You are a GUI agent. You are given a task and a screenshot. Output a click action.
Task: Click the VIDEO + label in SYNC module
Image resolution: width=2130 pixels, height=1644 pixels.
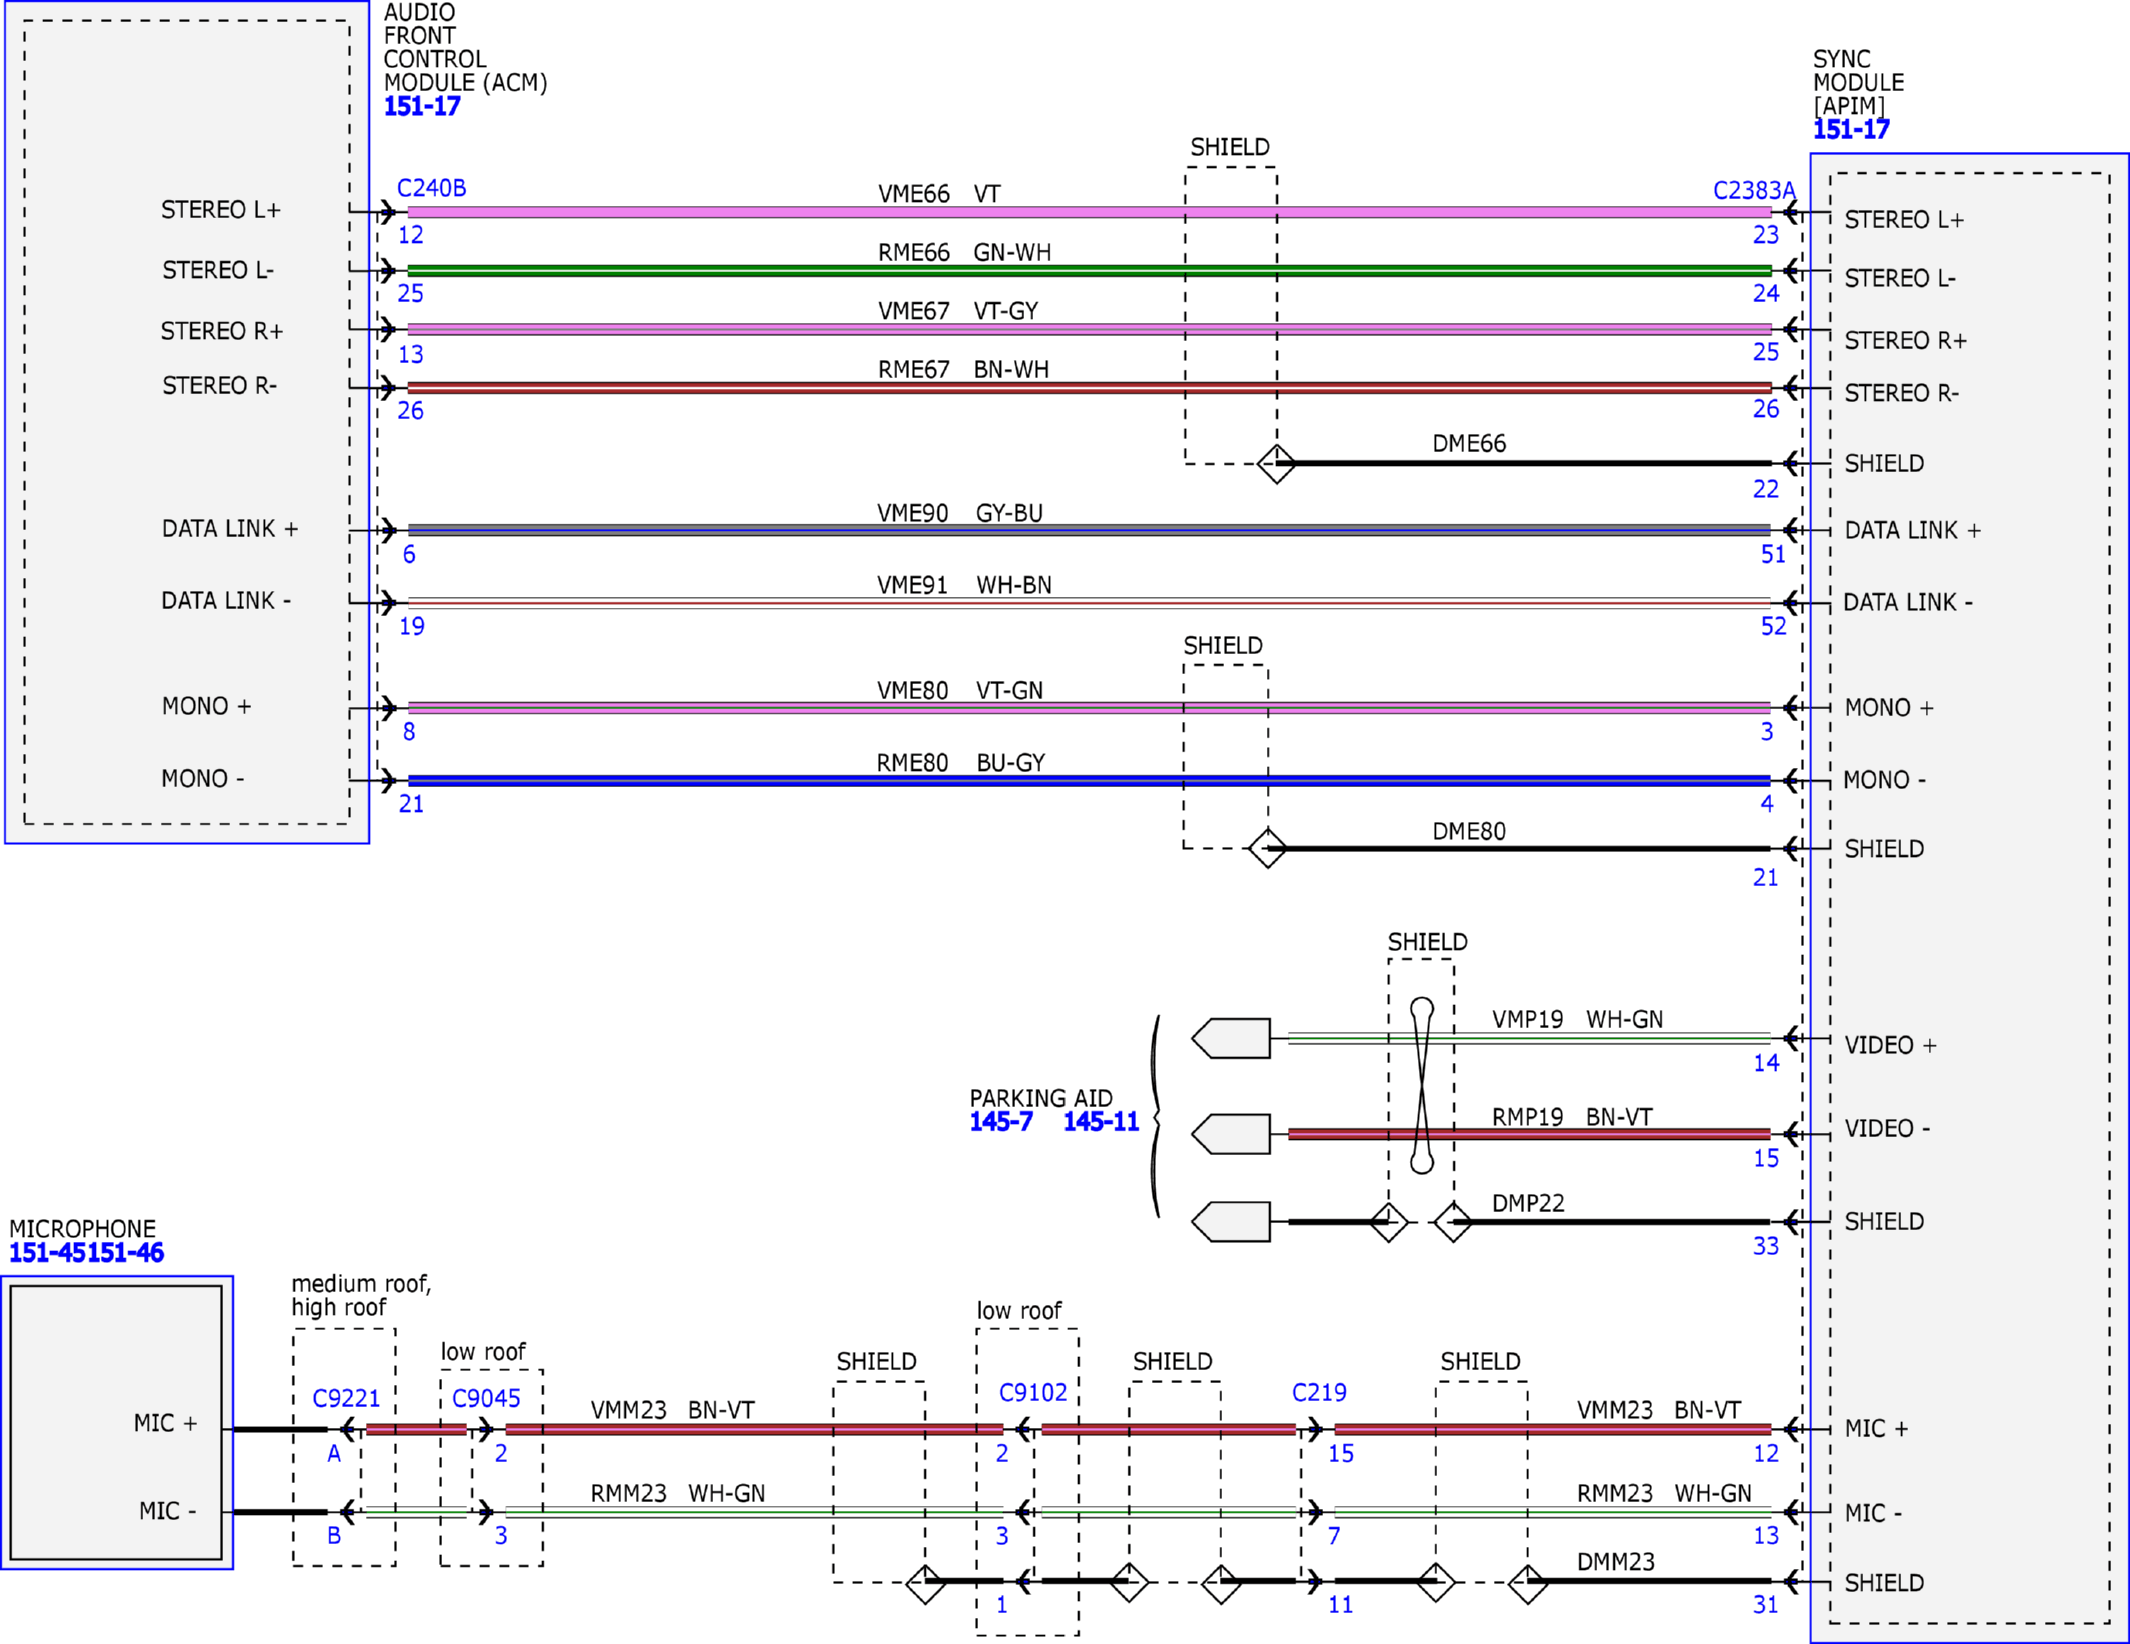[1890, 1045]
